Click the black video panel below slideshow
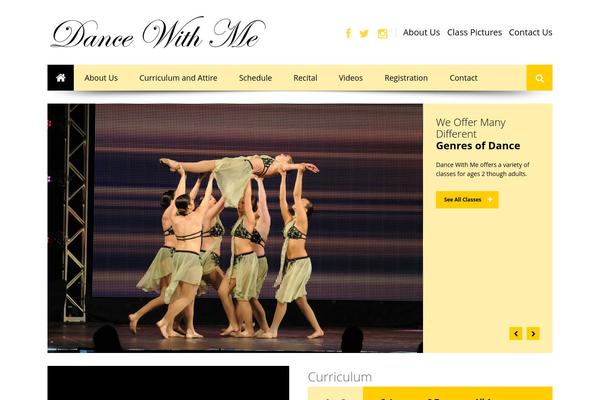This screenshot has width=600, height=400. coord(168,383)
